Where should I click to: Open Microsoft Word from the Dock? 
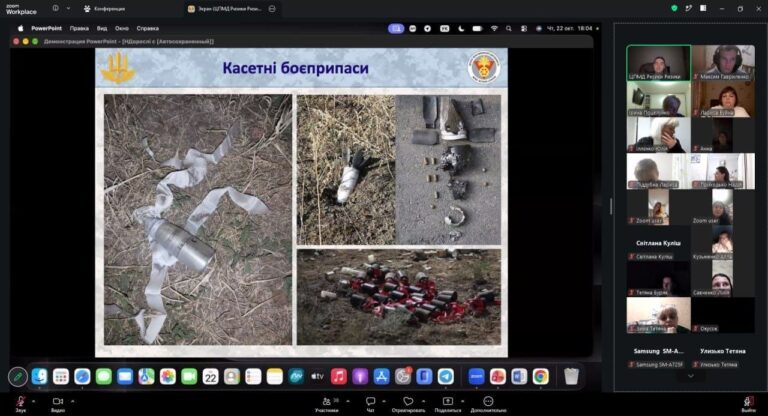coord(519,376)
